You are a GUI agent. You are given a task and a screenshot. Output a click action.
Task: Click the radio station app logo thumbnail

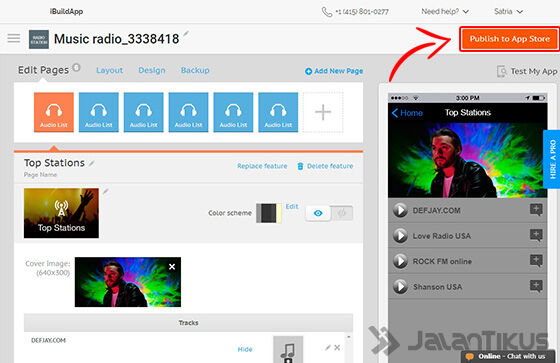click(39, 39)
